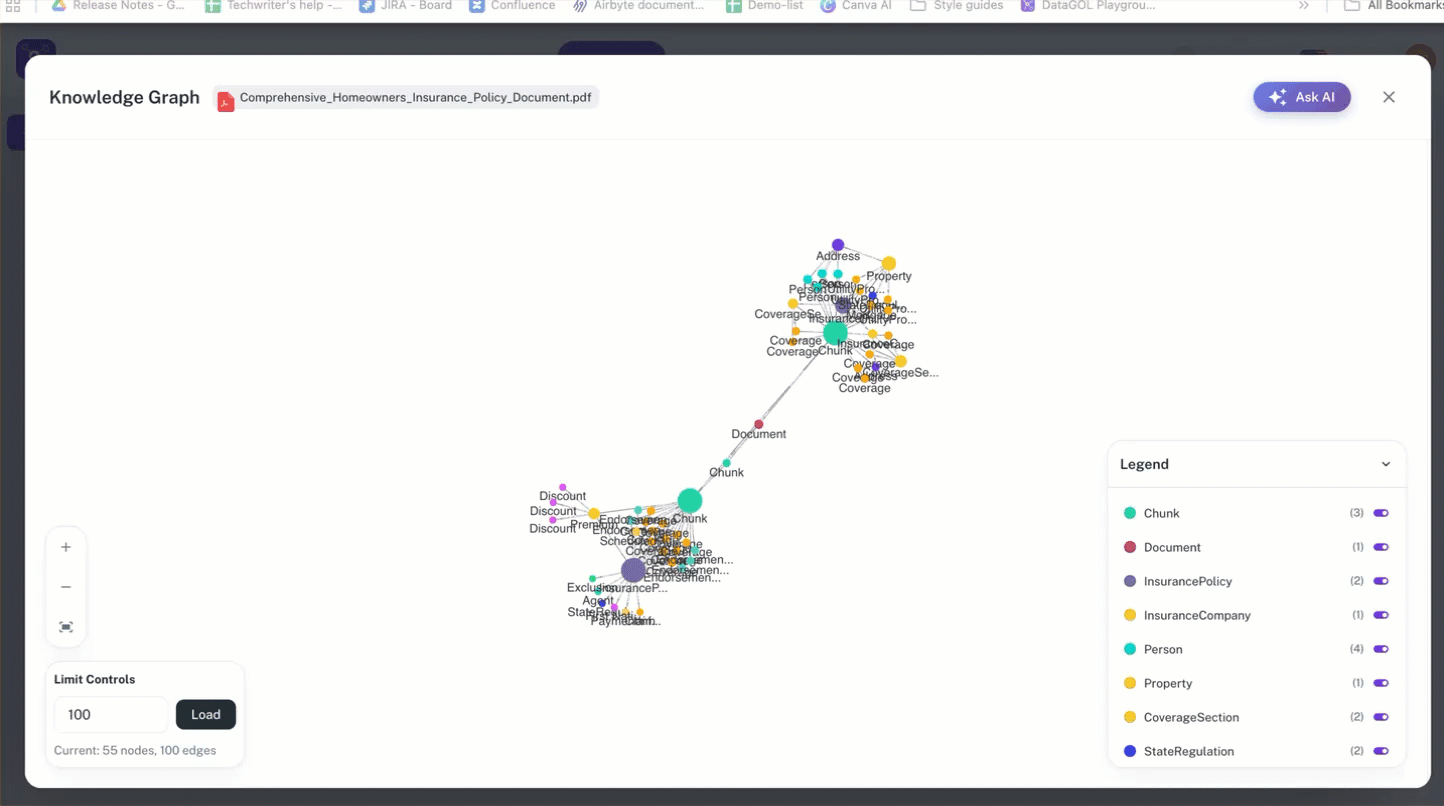This screenshot has height=806, width=1444.
Task: Collapse the Legend panel chevron
Action: tap(1386, 464)
